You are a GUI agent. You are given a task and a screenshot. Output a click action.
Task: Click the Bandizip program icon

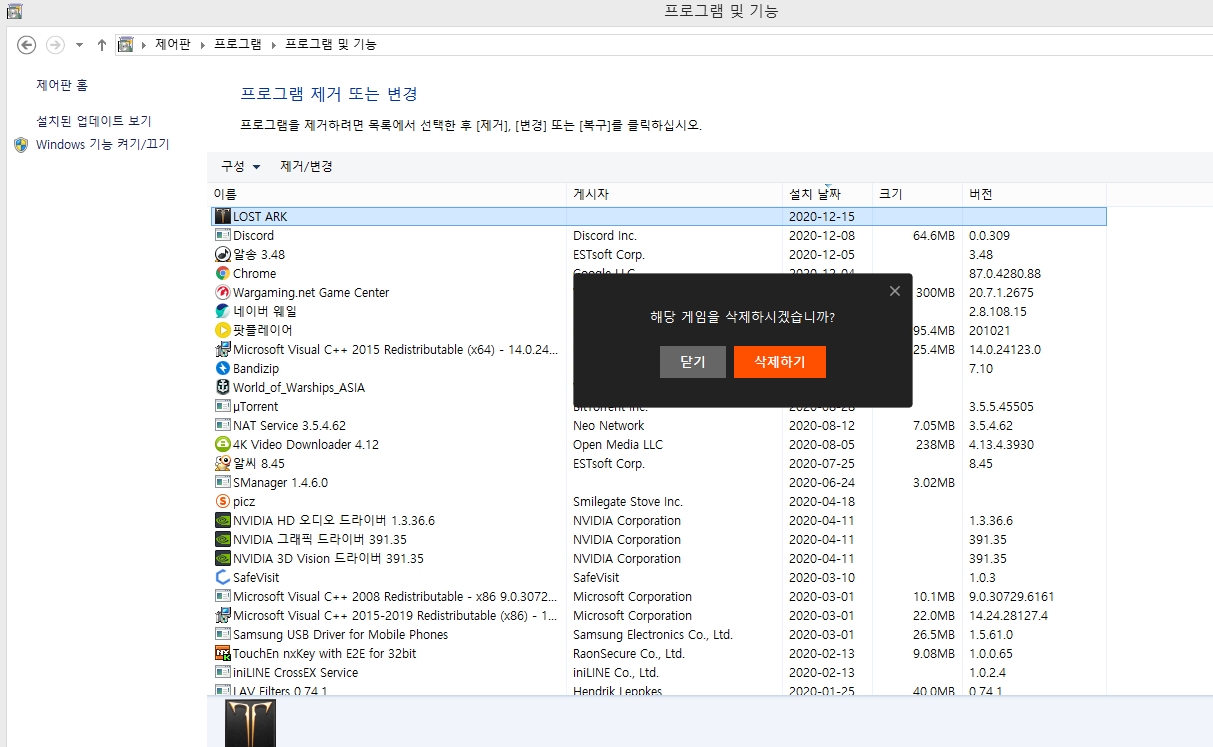click(x=223, y=369)
